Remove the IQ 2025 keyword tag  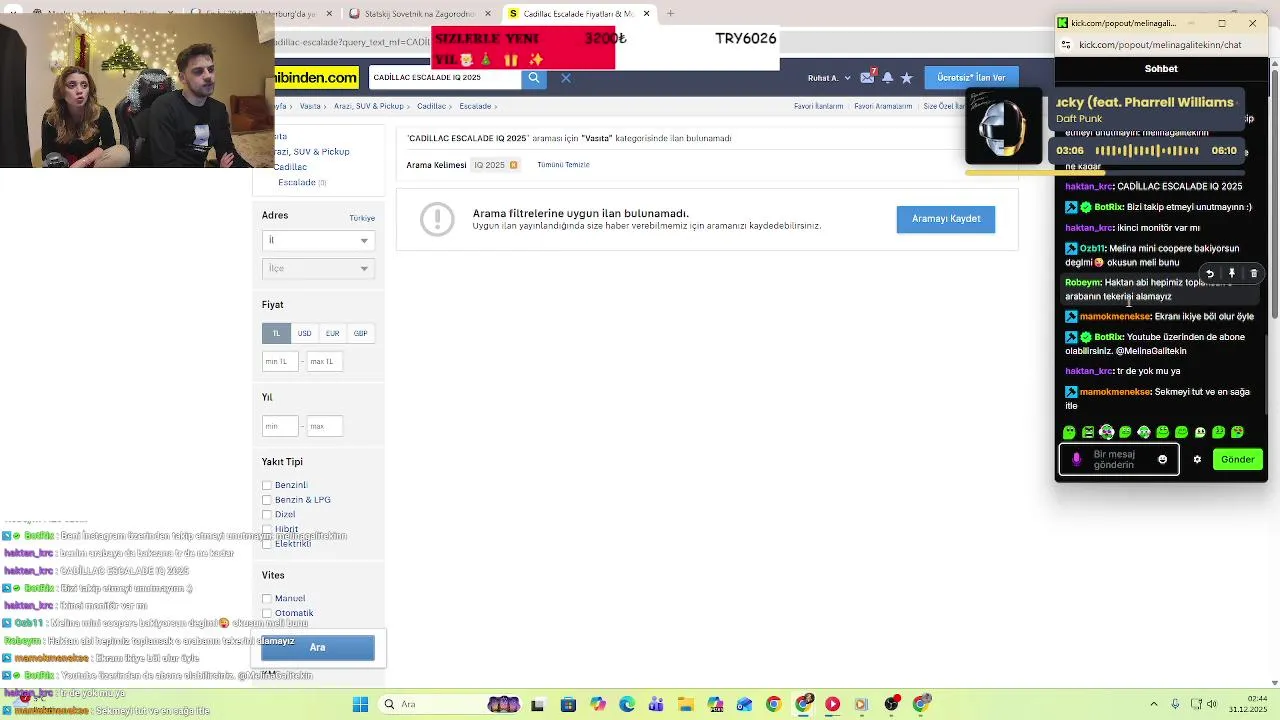pos(513,165)
